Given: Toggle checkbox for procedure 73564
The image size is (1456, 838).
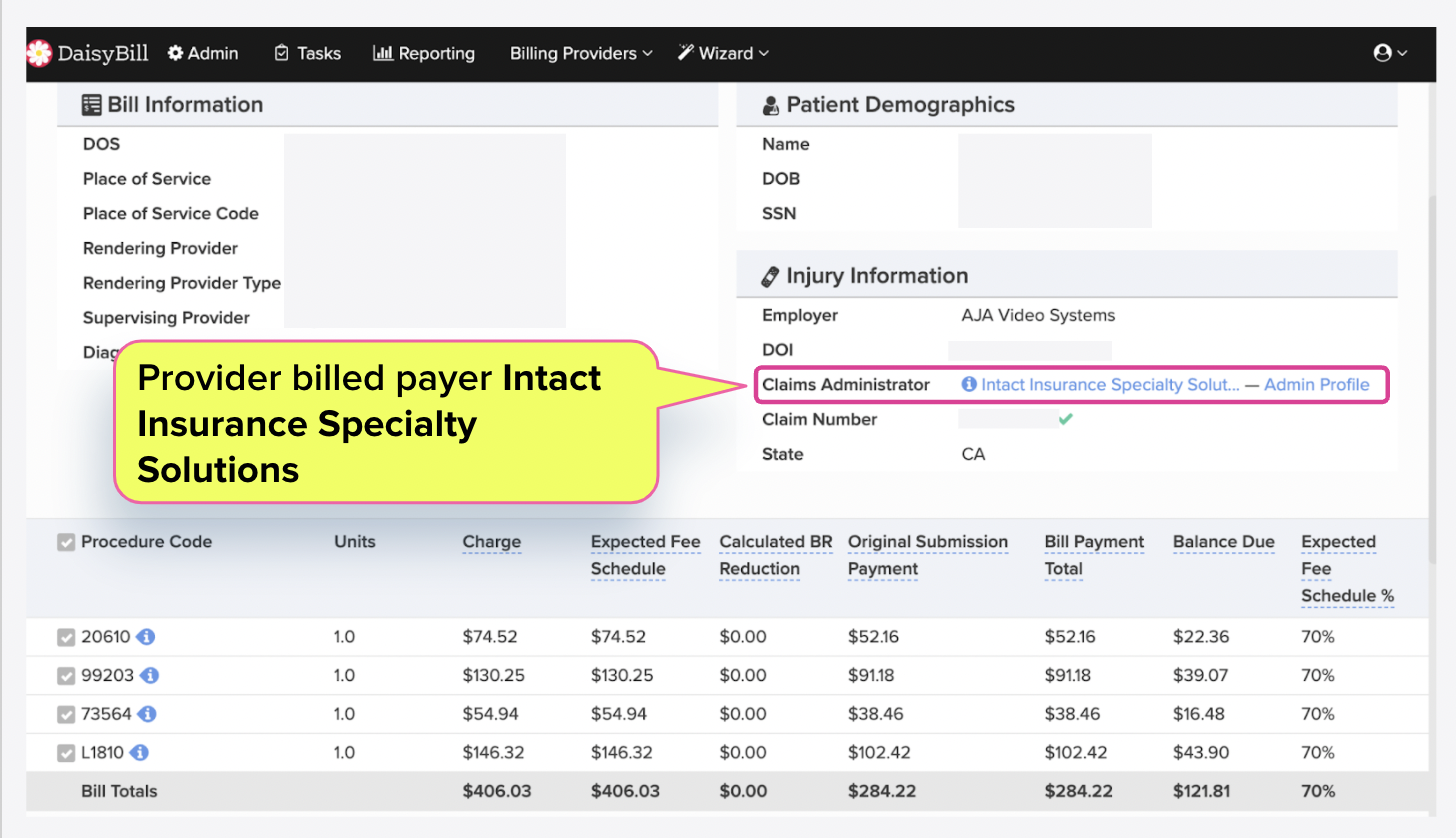Looking at the screenshot, I should (66, 714).
